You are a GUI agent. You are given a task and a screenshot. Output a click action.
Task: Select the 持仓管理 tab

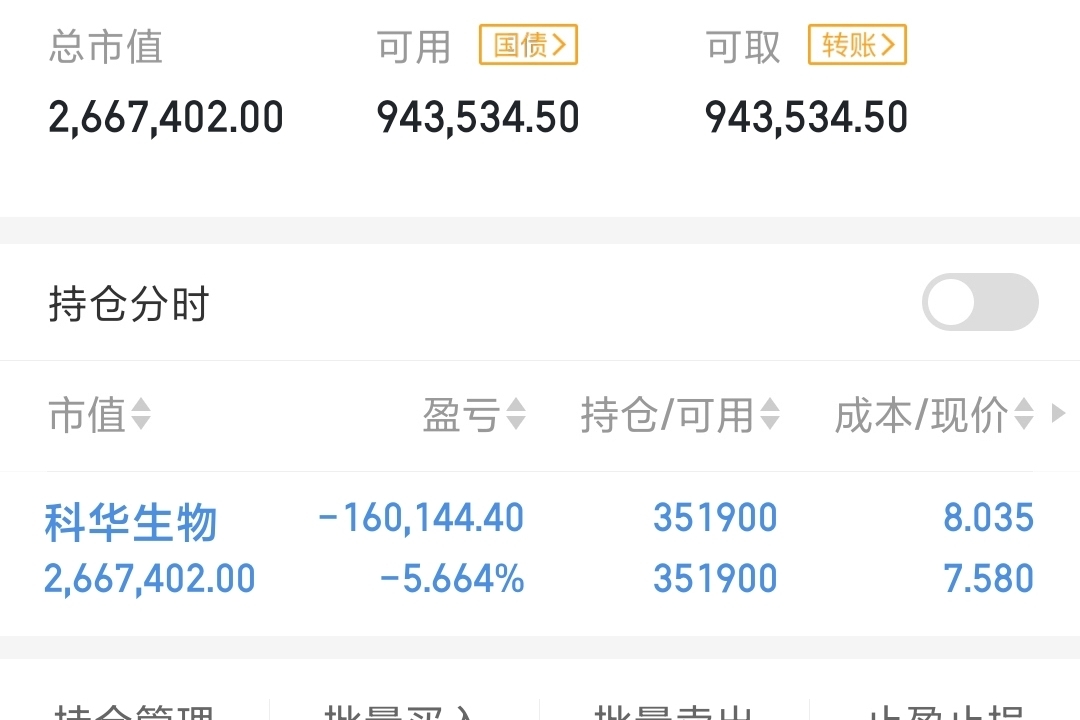(134, 712)
